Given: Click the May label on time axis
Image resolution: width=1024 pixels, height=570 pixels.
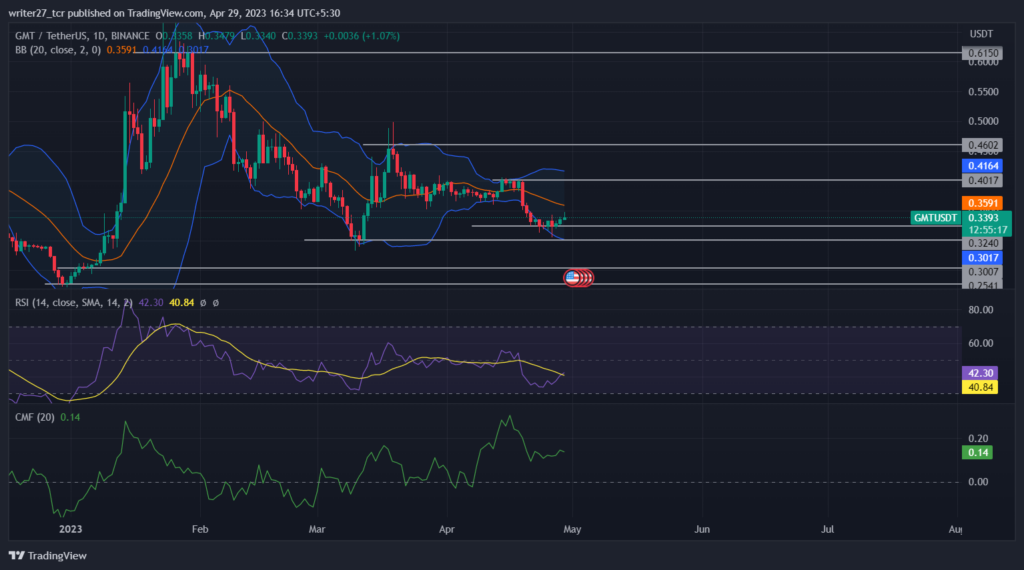Looking at the screenshot, I should [572, 529].
